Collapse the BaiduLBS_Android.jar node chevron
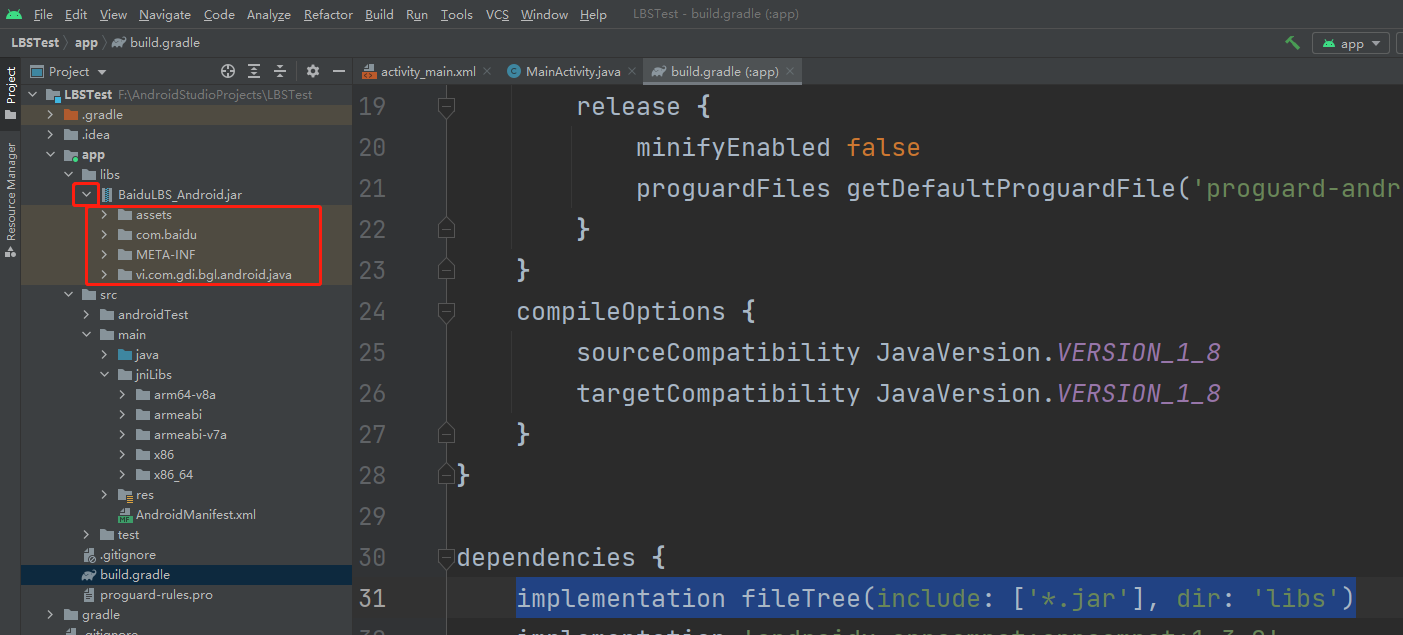The image size is (1403, 635). click(x=87, y=194)
